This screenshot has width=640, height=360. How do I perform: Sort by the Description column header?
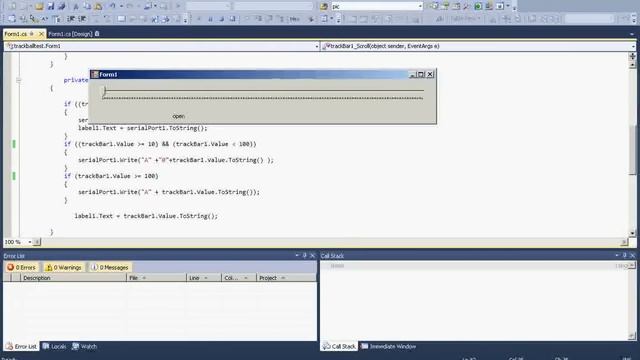(x=73, y=278)
